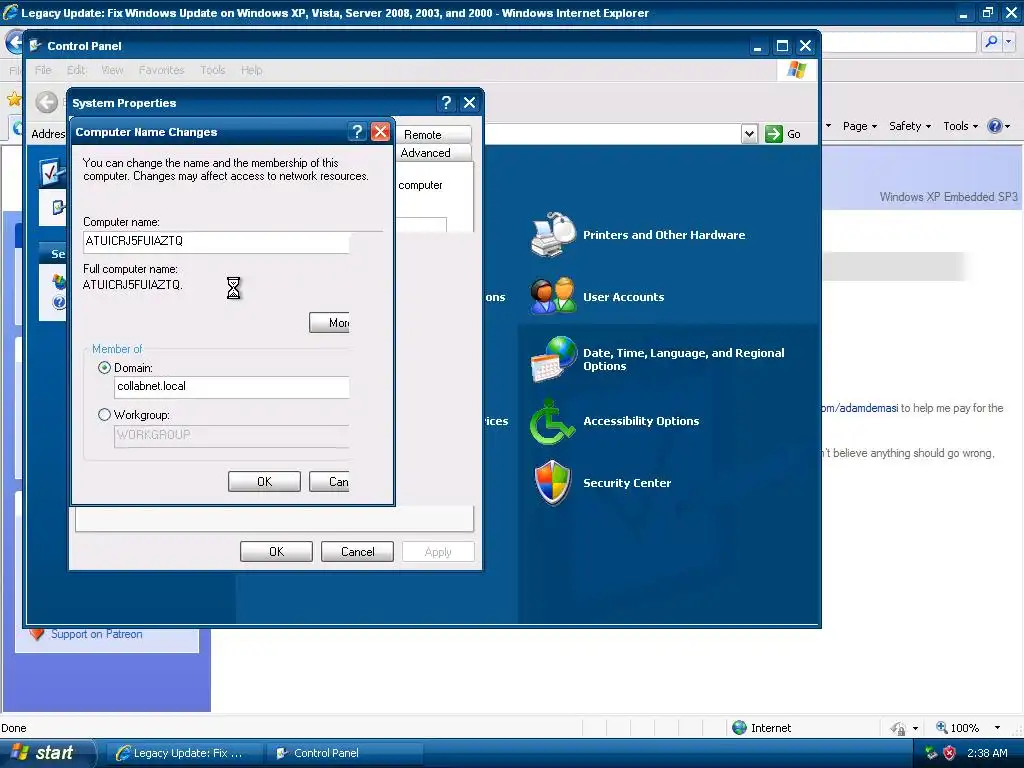Close the Computer Name Changes dialog

(380, 132)
